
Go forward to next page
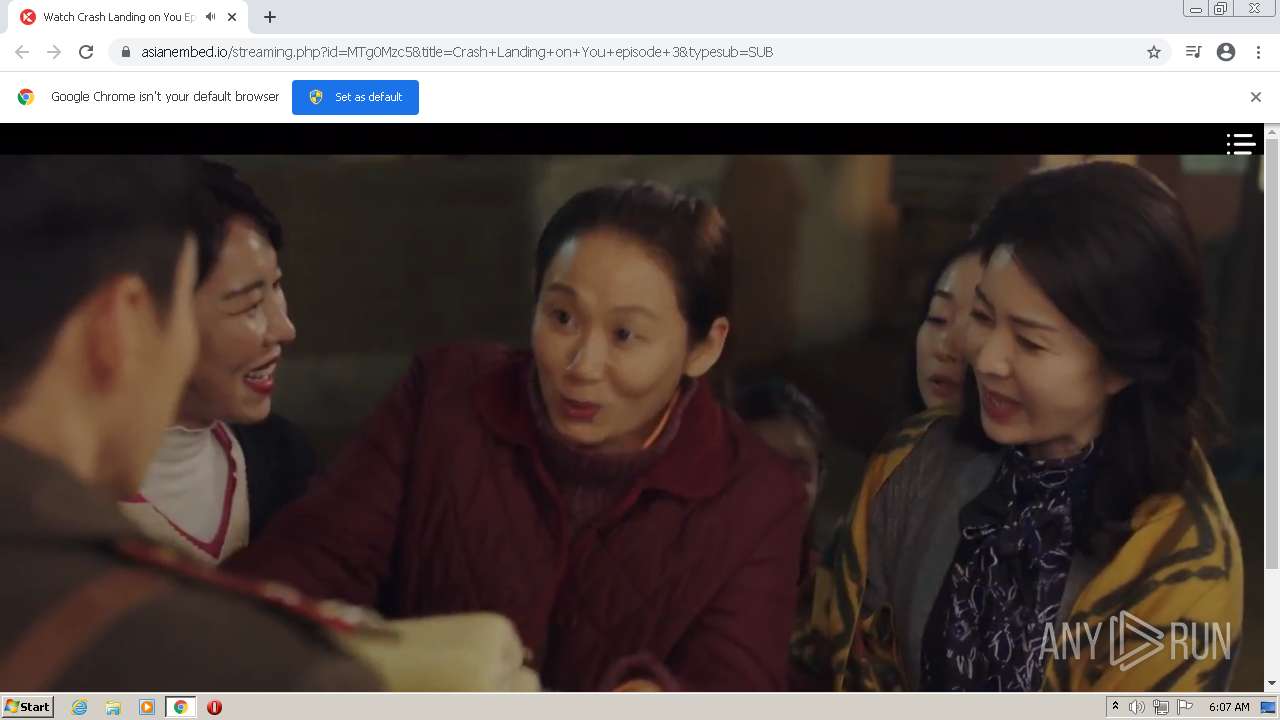(54, 52)
